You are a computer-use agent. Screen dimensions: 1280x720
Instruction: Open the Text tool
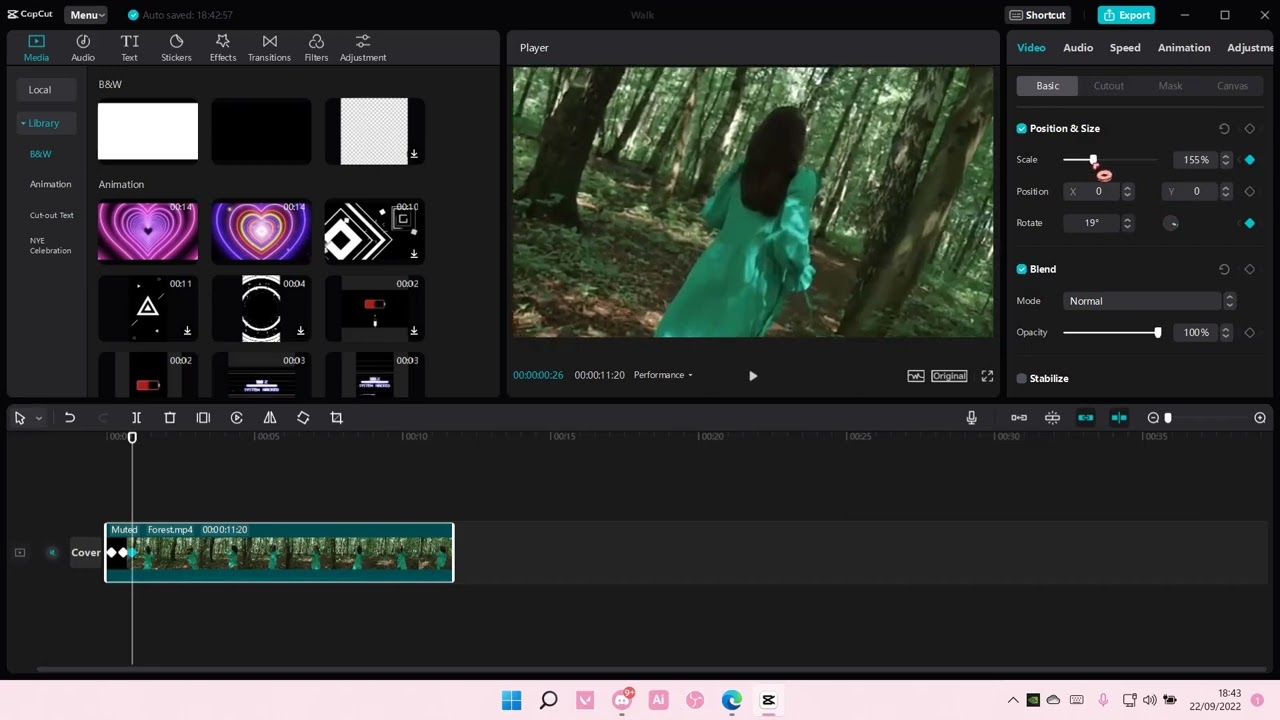click(x=129, y=47)
